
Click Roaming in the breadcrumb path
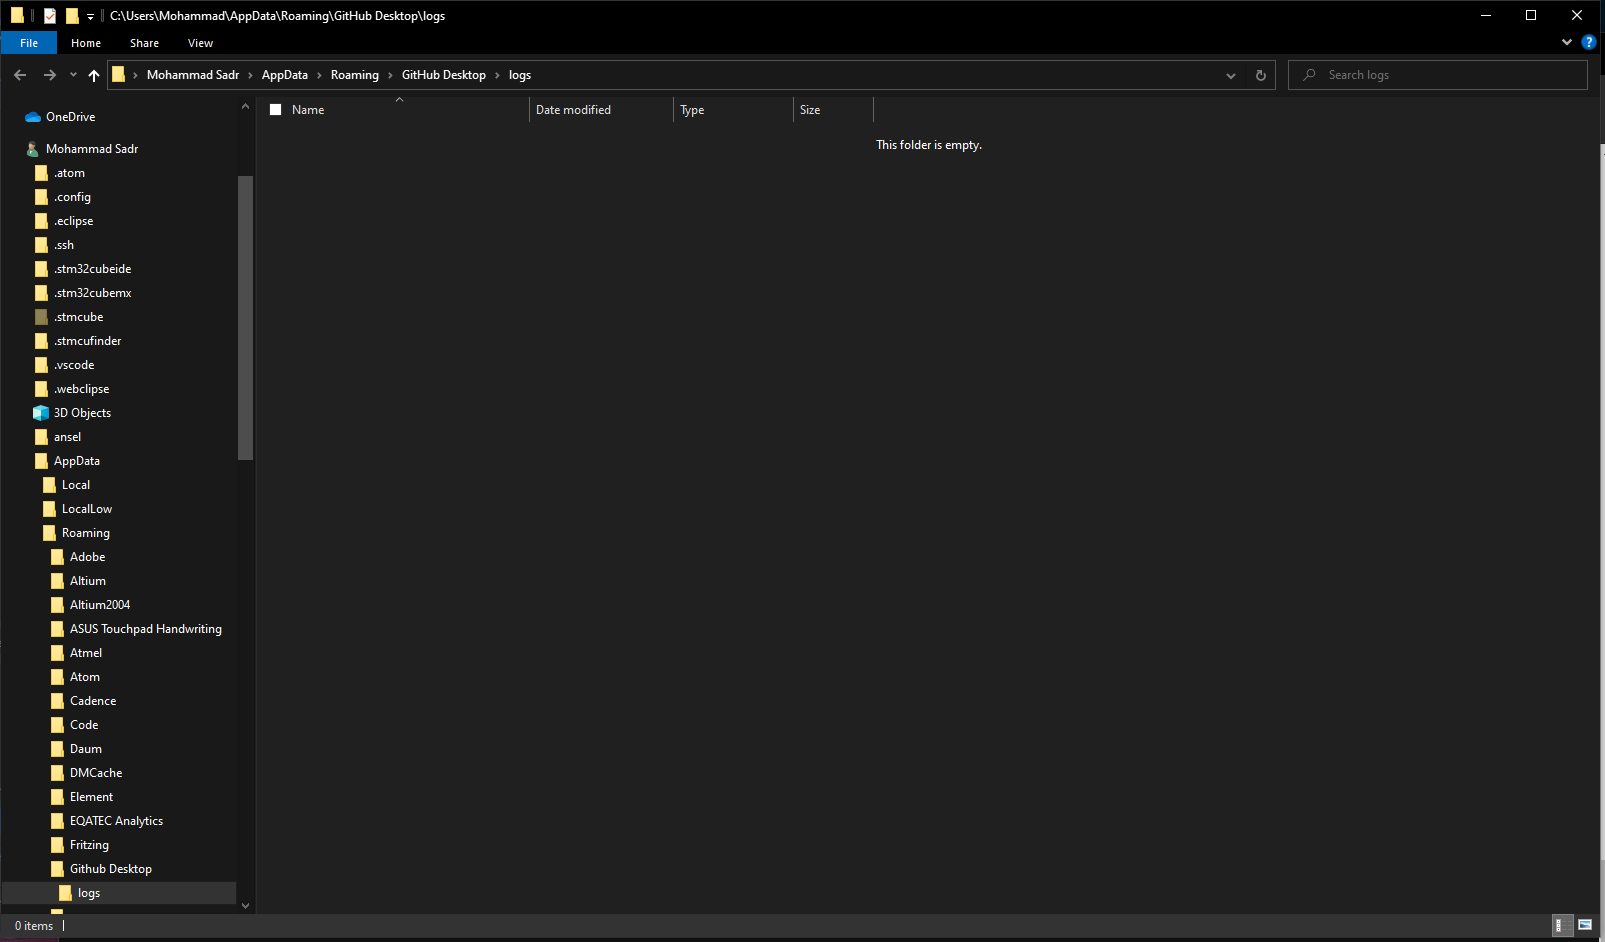pyautogui.click(x=355, y=75)
